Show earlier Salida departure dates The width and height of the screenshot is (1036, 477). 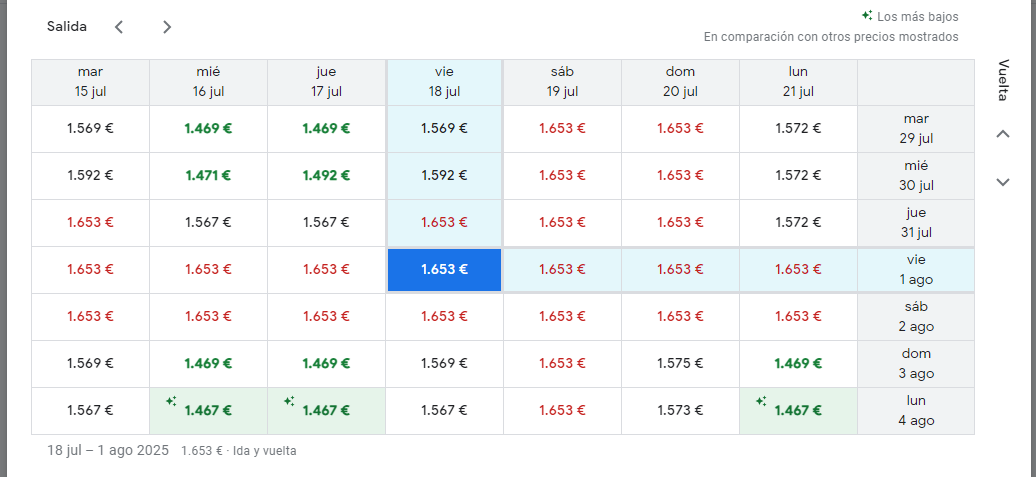tap(119, 27)
